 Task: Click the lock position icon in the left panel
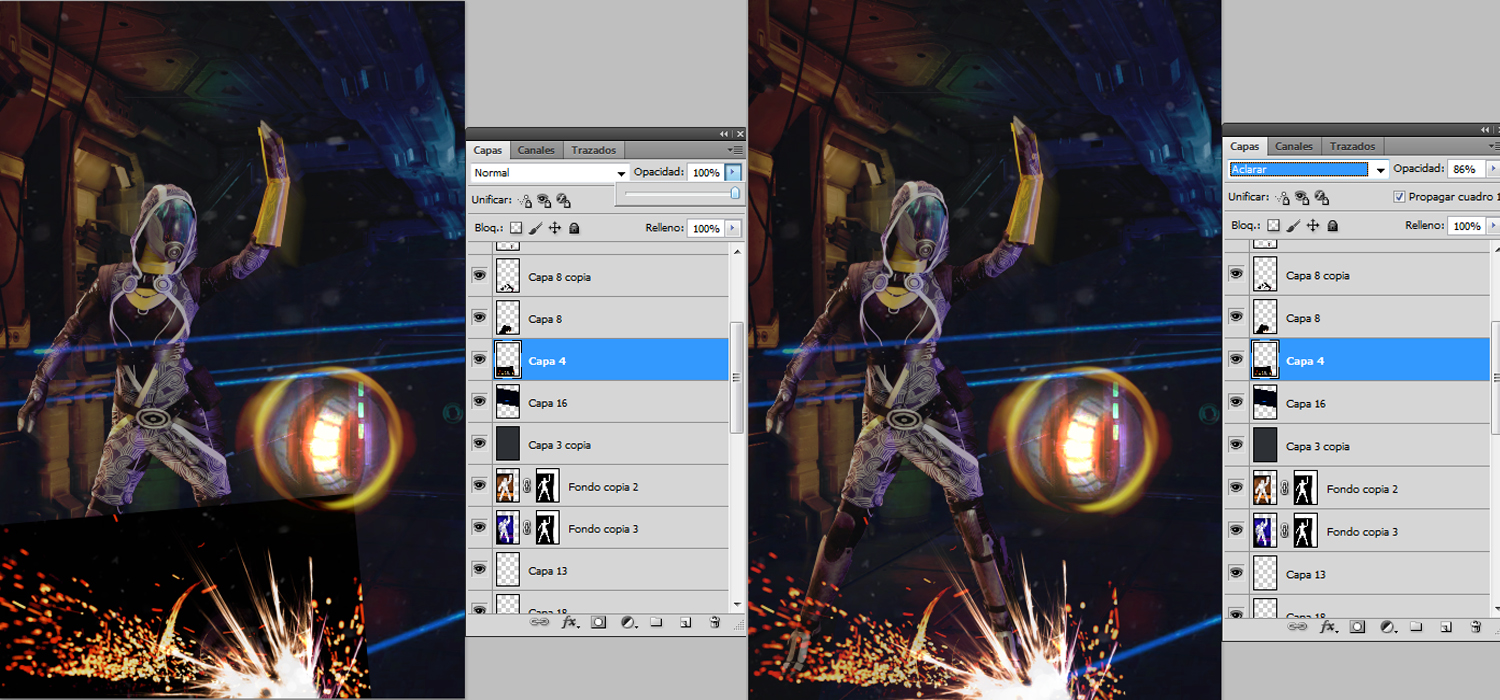coord(555,228)
